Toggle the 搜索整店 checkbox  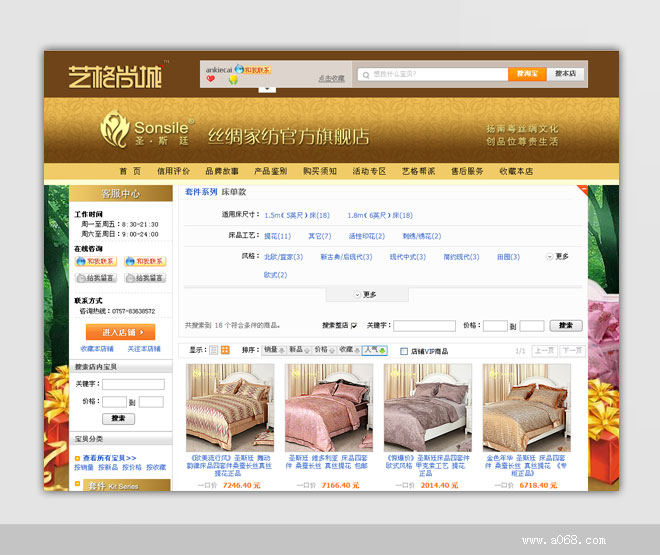(x=354, y=326)
